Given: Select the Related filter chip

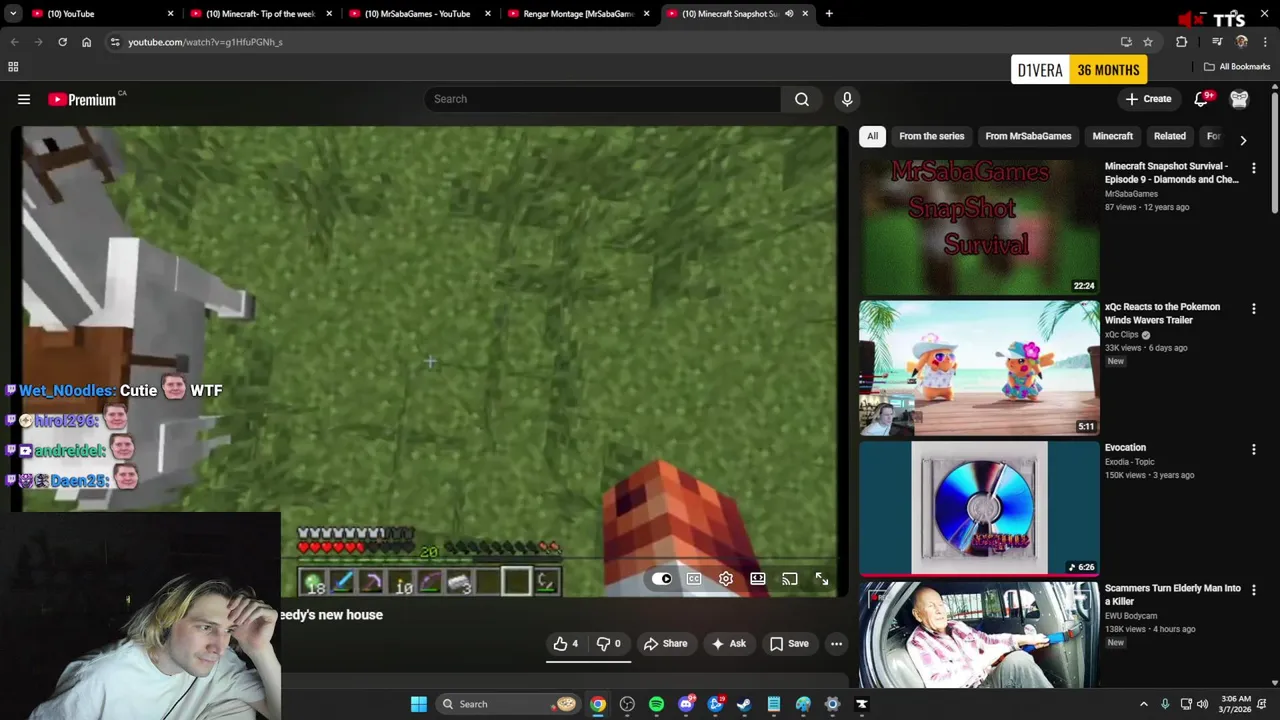Looking at the screenshot, I should pos(1169,136).
